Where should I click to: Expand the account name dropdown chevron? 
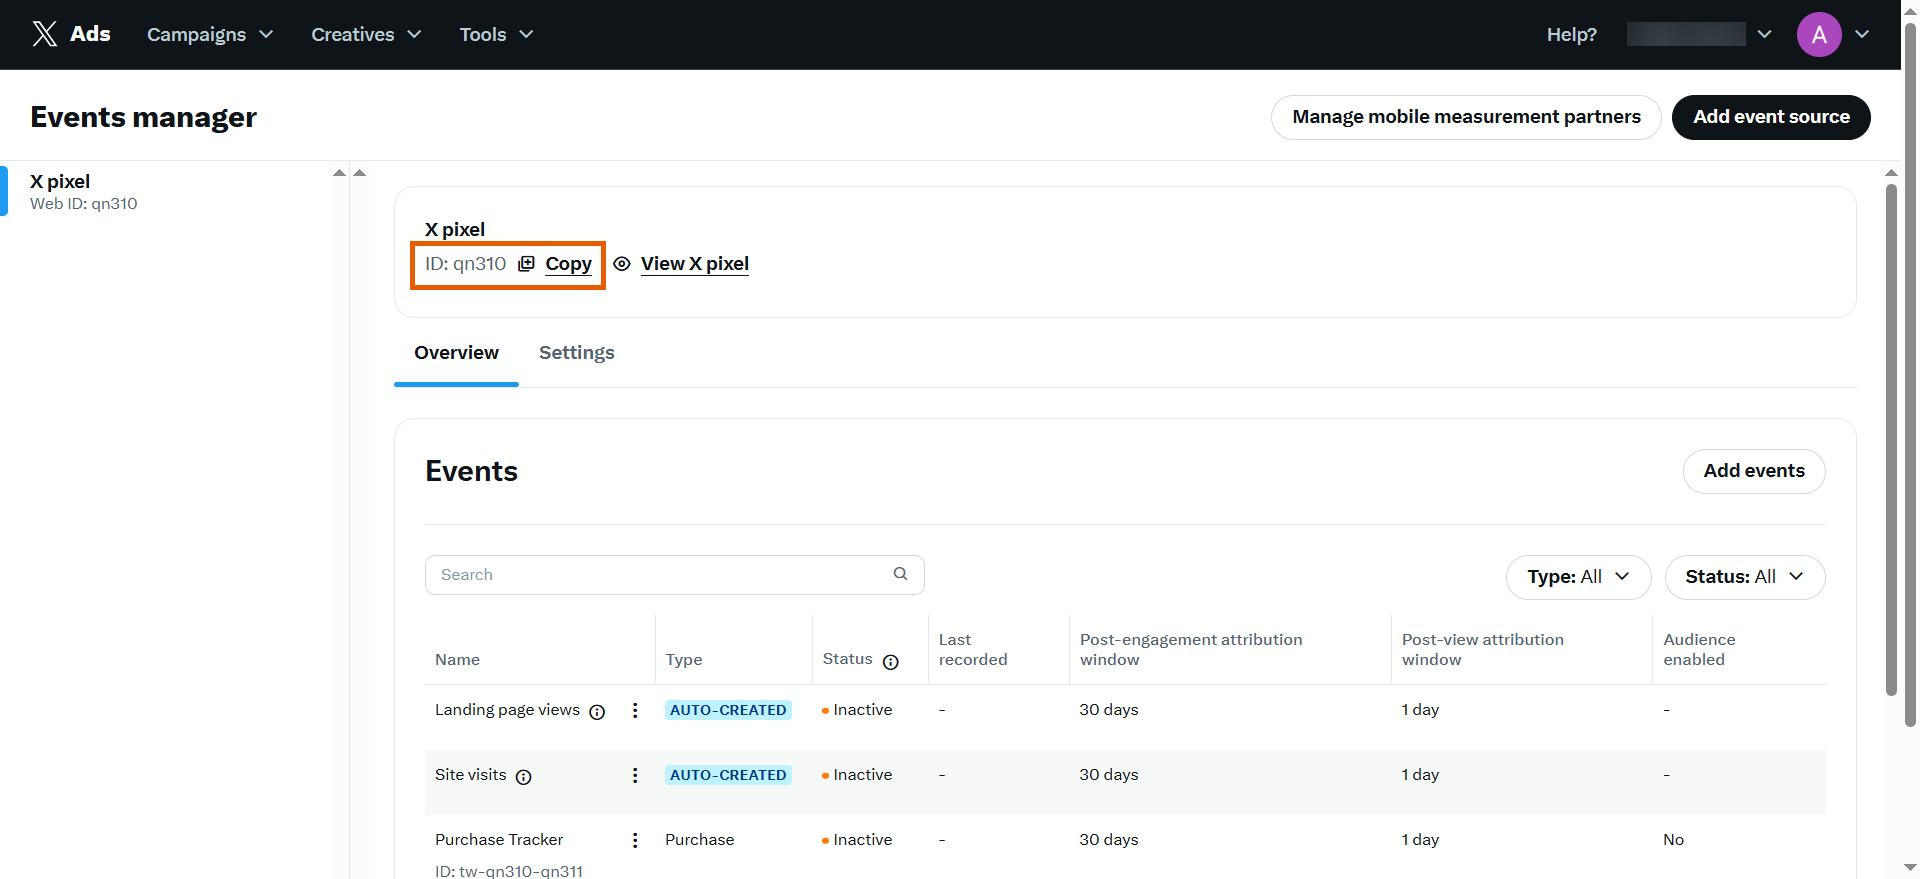[x=1765, y=34]
